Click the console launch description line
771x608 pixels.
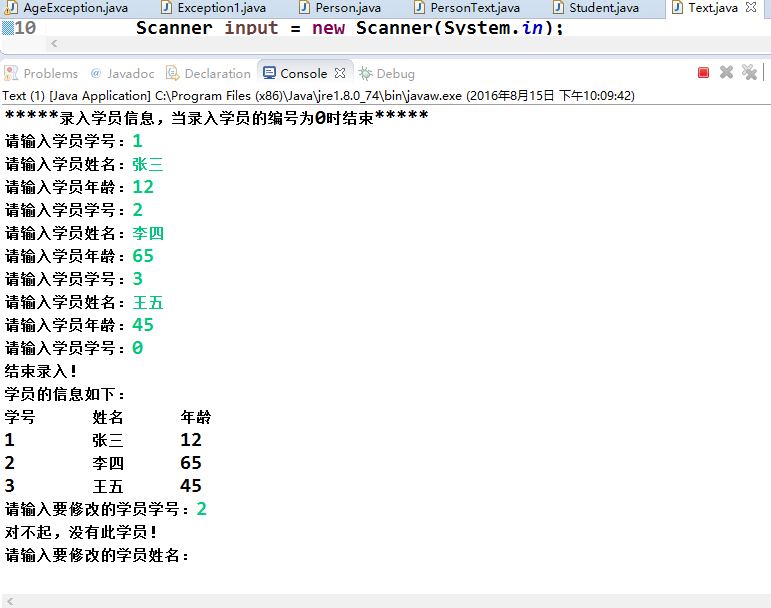[318, 95]
